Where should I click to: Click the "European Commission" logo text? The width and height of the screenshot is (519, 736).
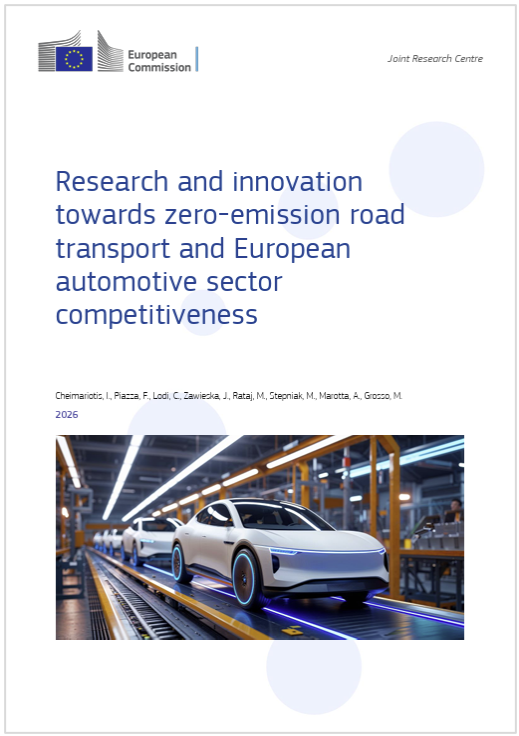(x=159, y=61)
